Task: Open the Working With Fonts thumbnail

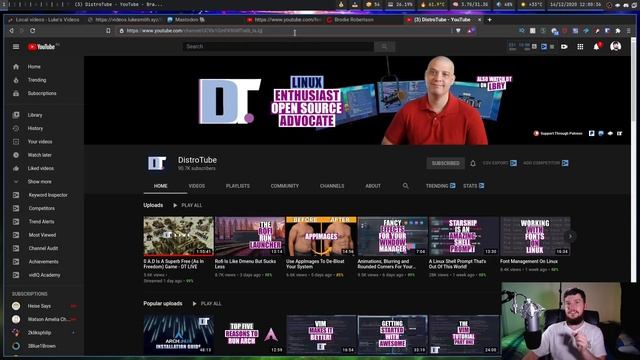Action: click(x=535, y=236)
